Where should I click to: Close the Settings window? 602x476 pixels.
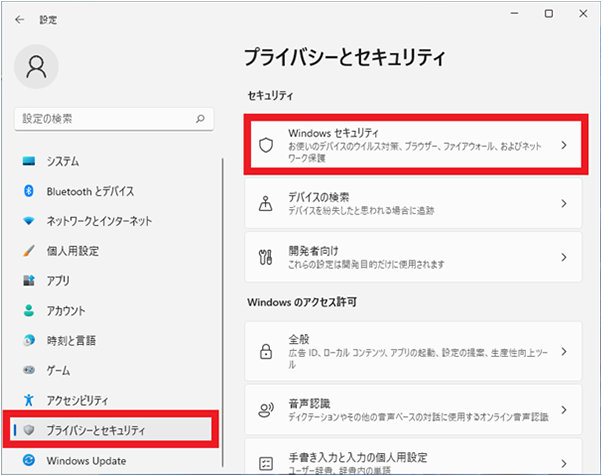[583, 13]
